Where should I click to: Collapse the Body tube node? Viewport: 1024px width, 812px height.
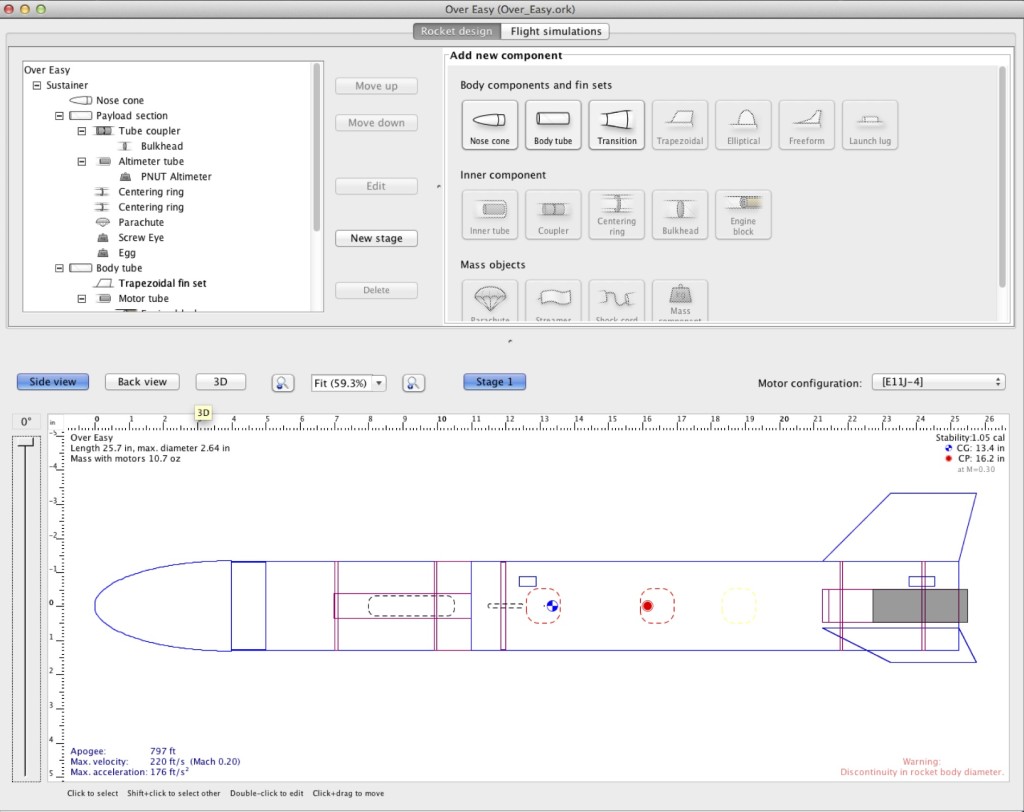[59, 268]
